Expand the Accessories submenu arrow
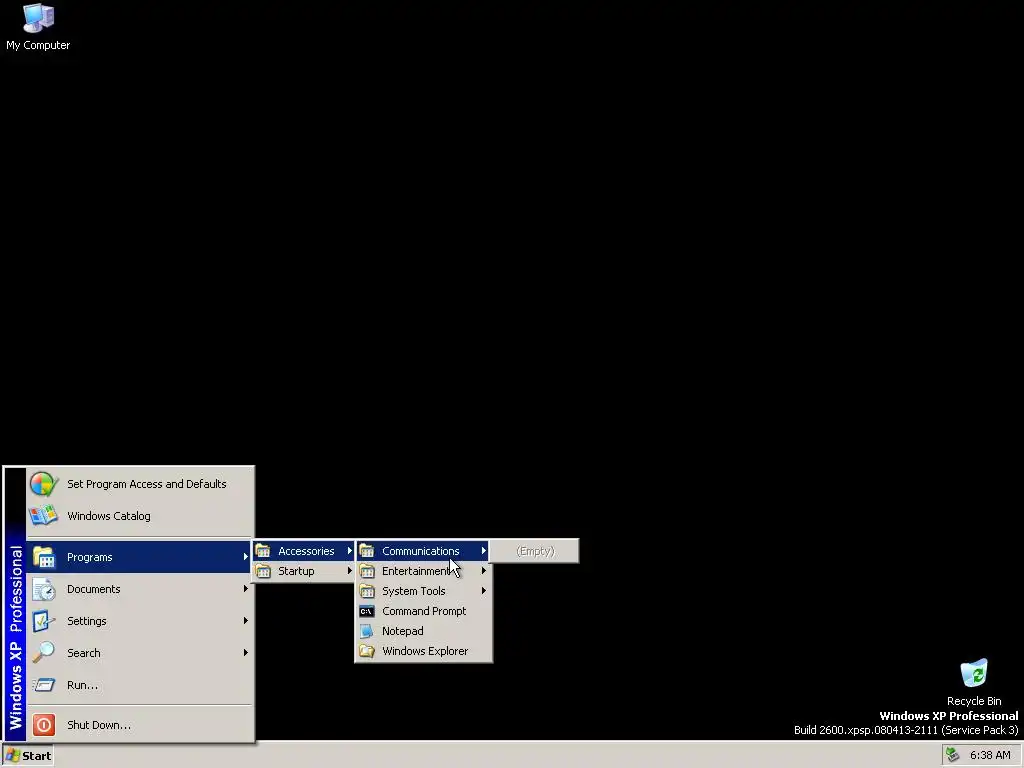The image size is (1024, 768). tap(349, 551)
